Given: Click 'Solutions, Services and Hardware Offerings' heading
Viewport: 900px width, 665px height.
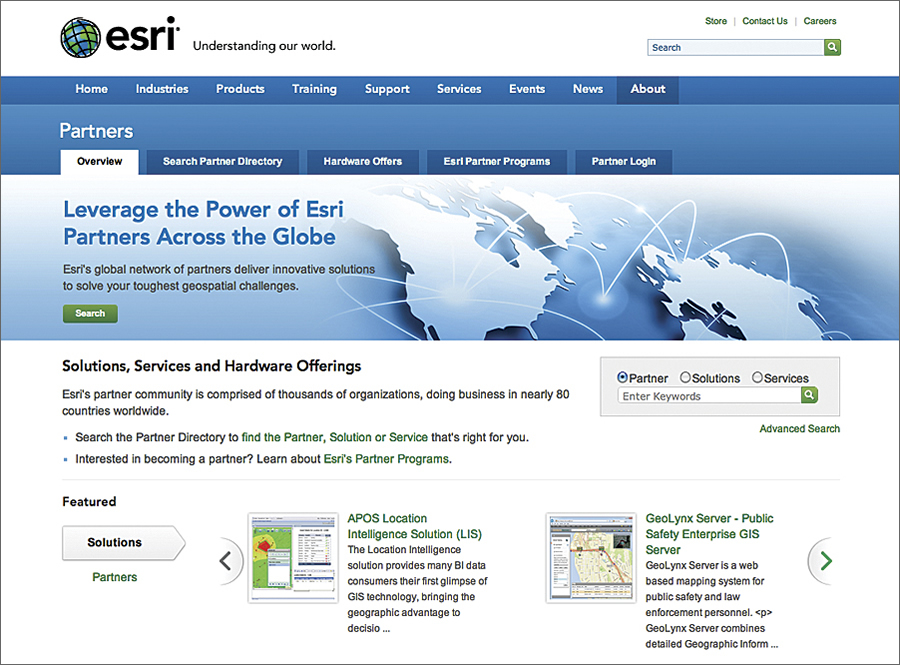Looking at the screenshot, I should click(x=212, y=366).
